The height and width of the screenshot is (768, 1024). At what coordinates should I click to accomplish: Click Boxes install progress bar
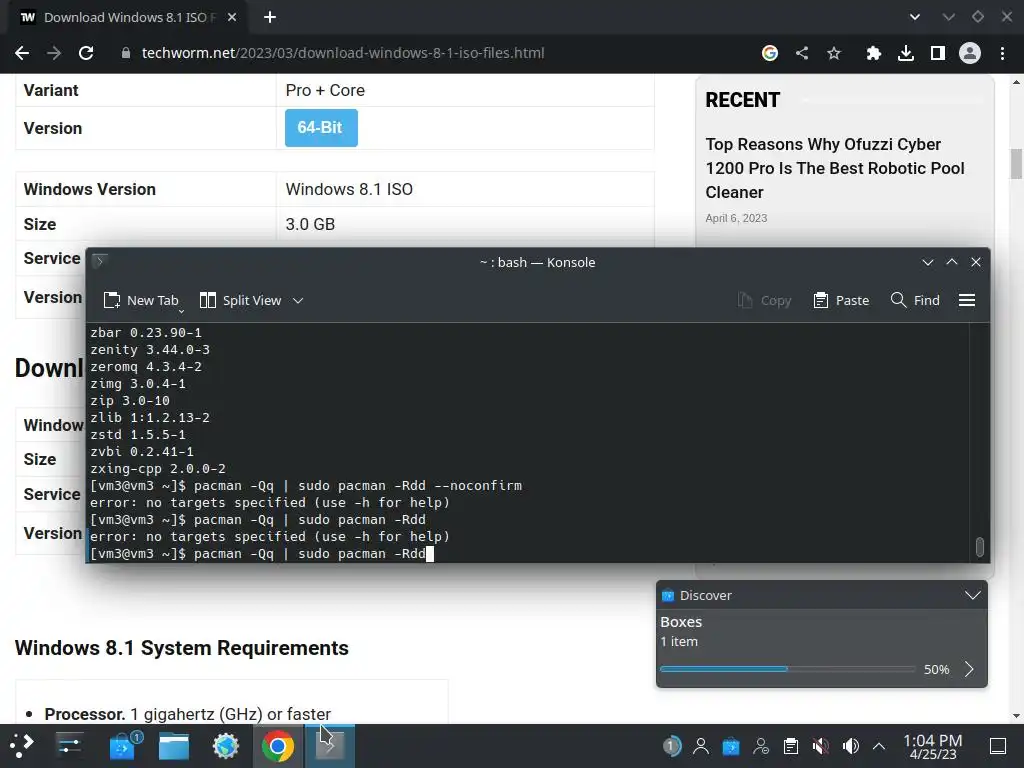pos(787,669)
